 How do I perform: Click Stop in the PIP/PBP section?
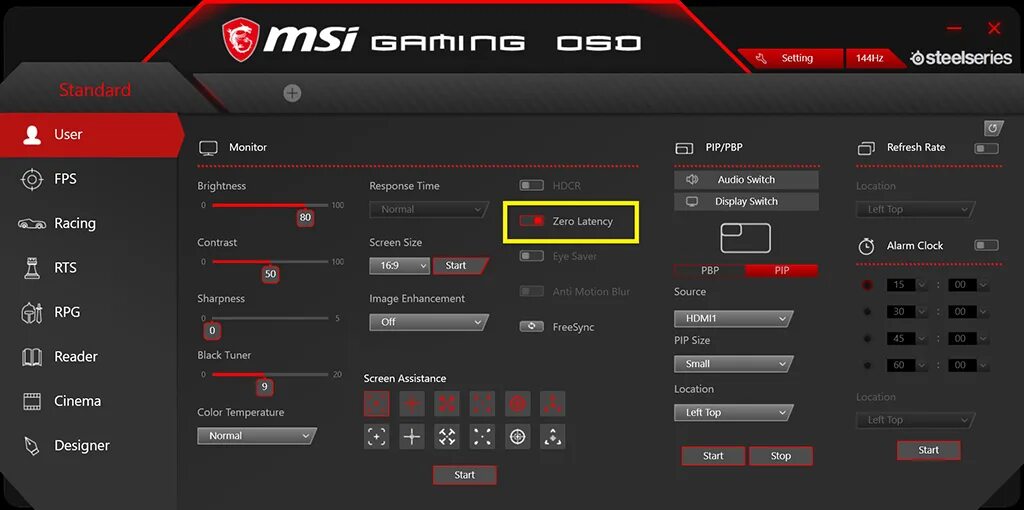(780, 456)
